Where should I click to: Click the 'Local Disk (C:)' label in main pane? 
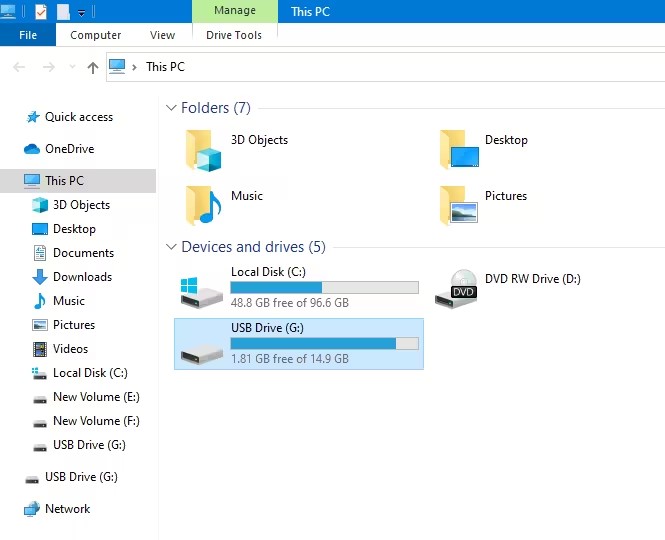tap(268, 271)
